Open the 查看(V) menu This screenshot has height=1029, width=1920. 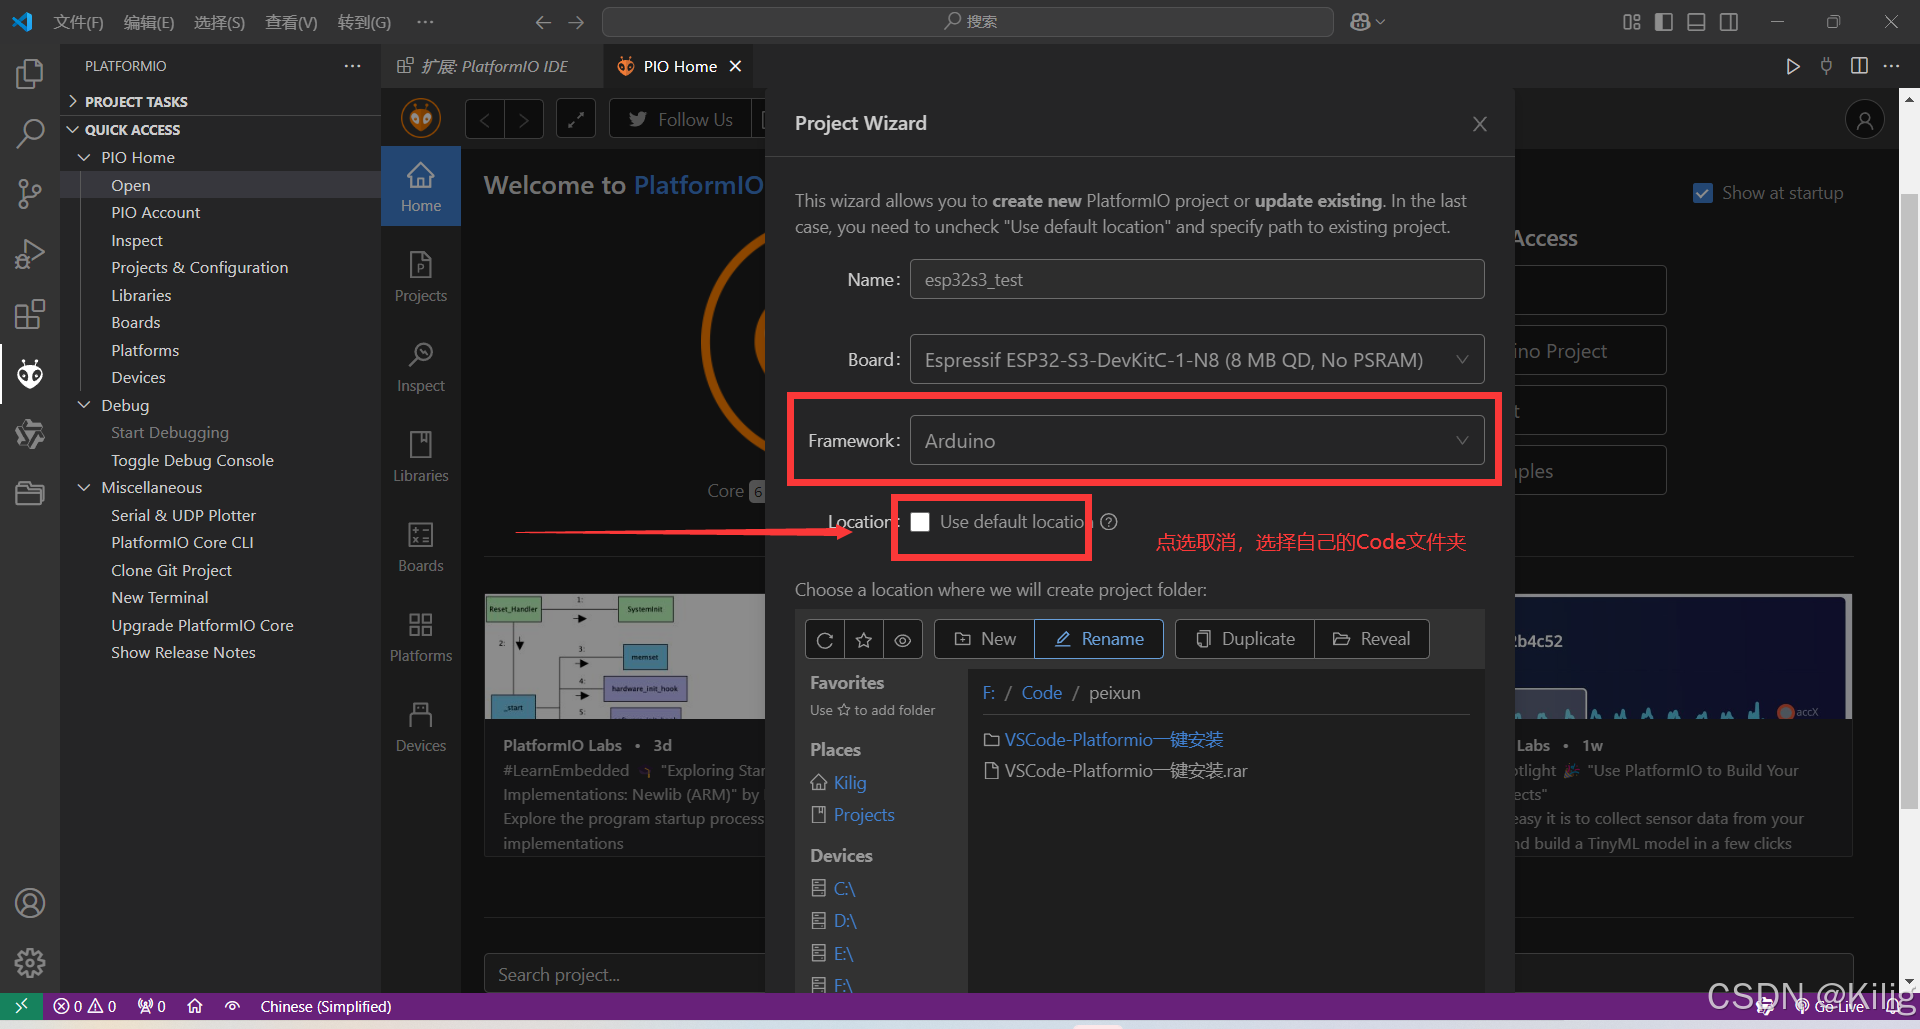291,22
